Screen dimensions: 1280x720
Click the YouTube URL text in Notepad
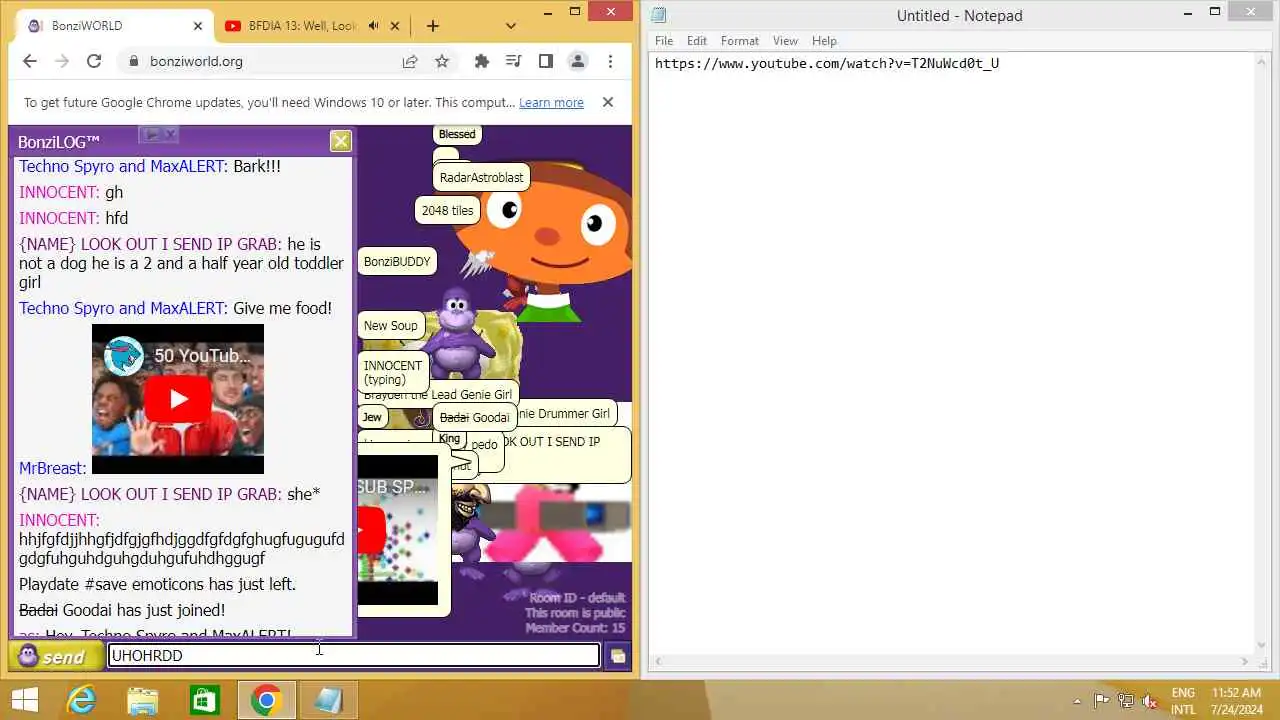click(x=827, y=63)
